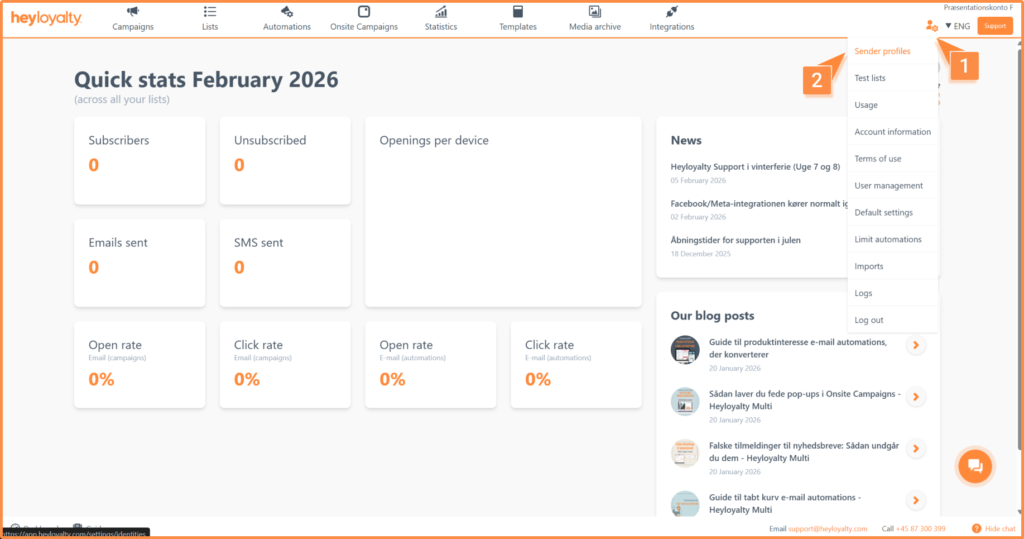Open news item about Facebook/Meta-integrationen
1024x539 pixels.
[757, 203]
